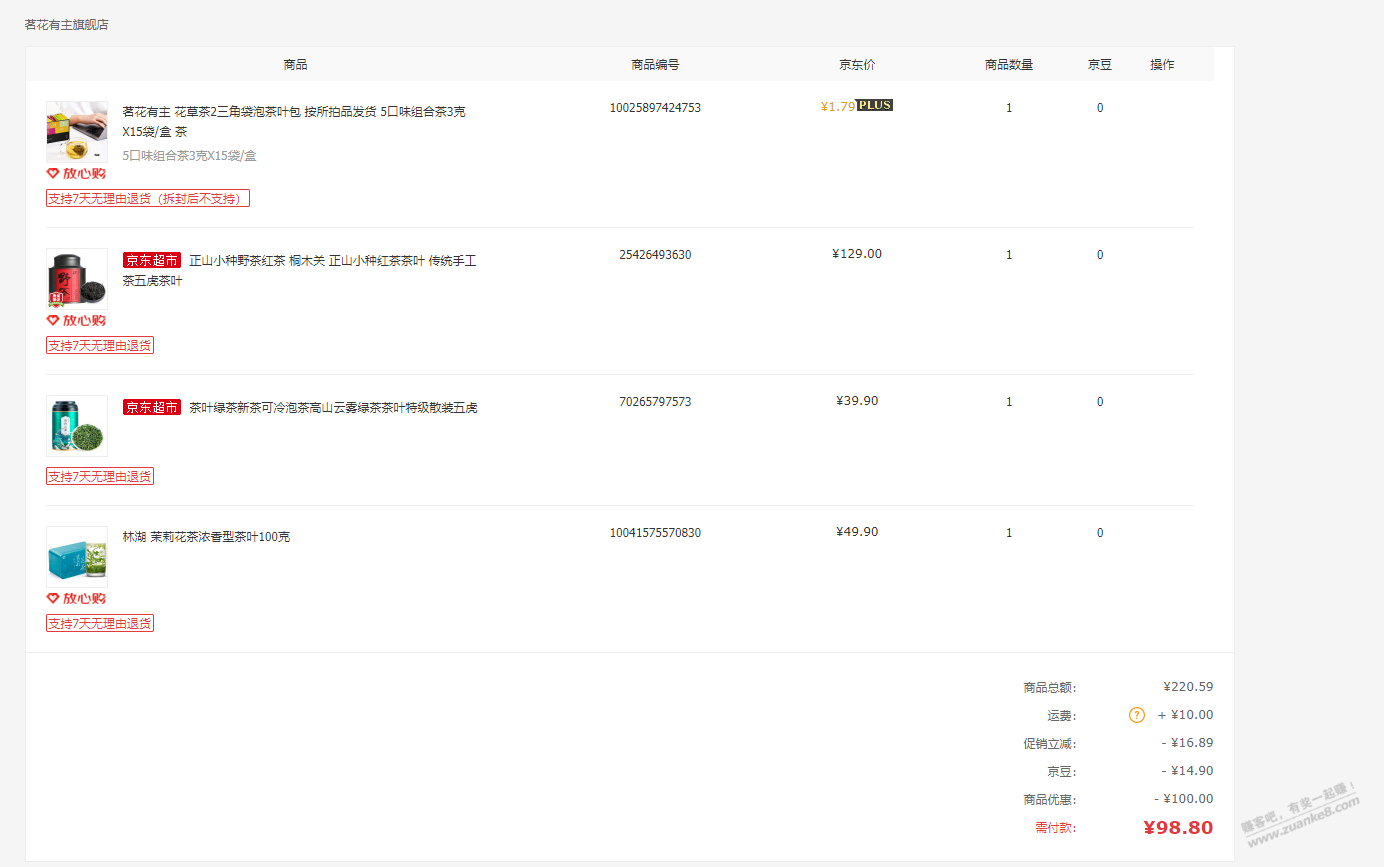Click product number 10025897424753
The height and width of the screenshot is (867, 1384).
tap(655, 107)
